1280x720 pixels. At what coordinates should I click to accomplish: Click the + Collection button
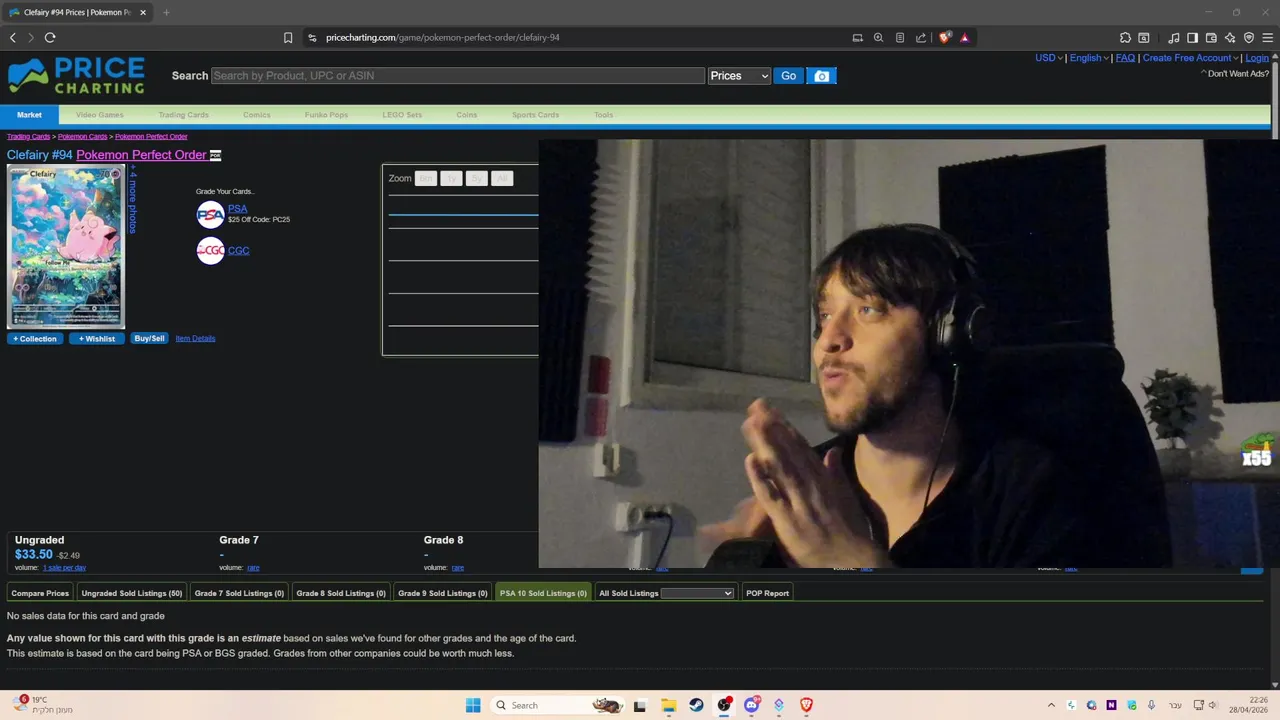[x=35, y=339]
